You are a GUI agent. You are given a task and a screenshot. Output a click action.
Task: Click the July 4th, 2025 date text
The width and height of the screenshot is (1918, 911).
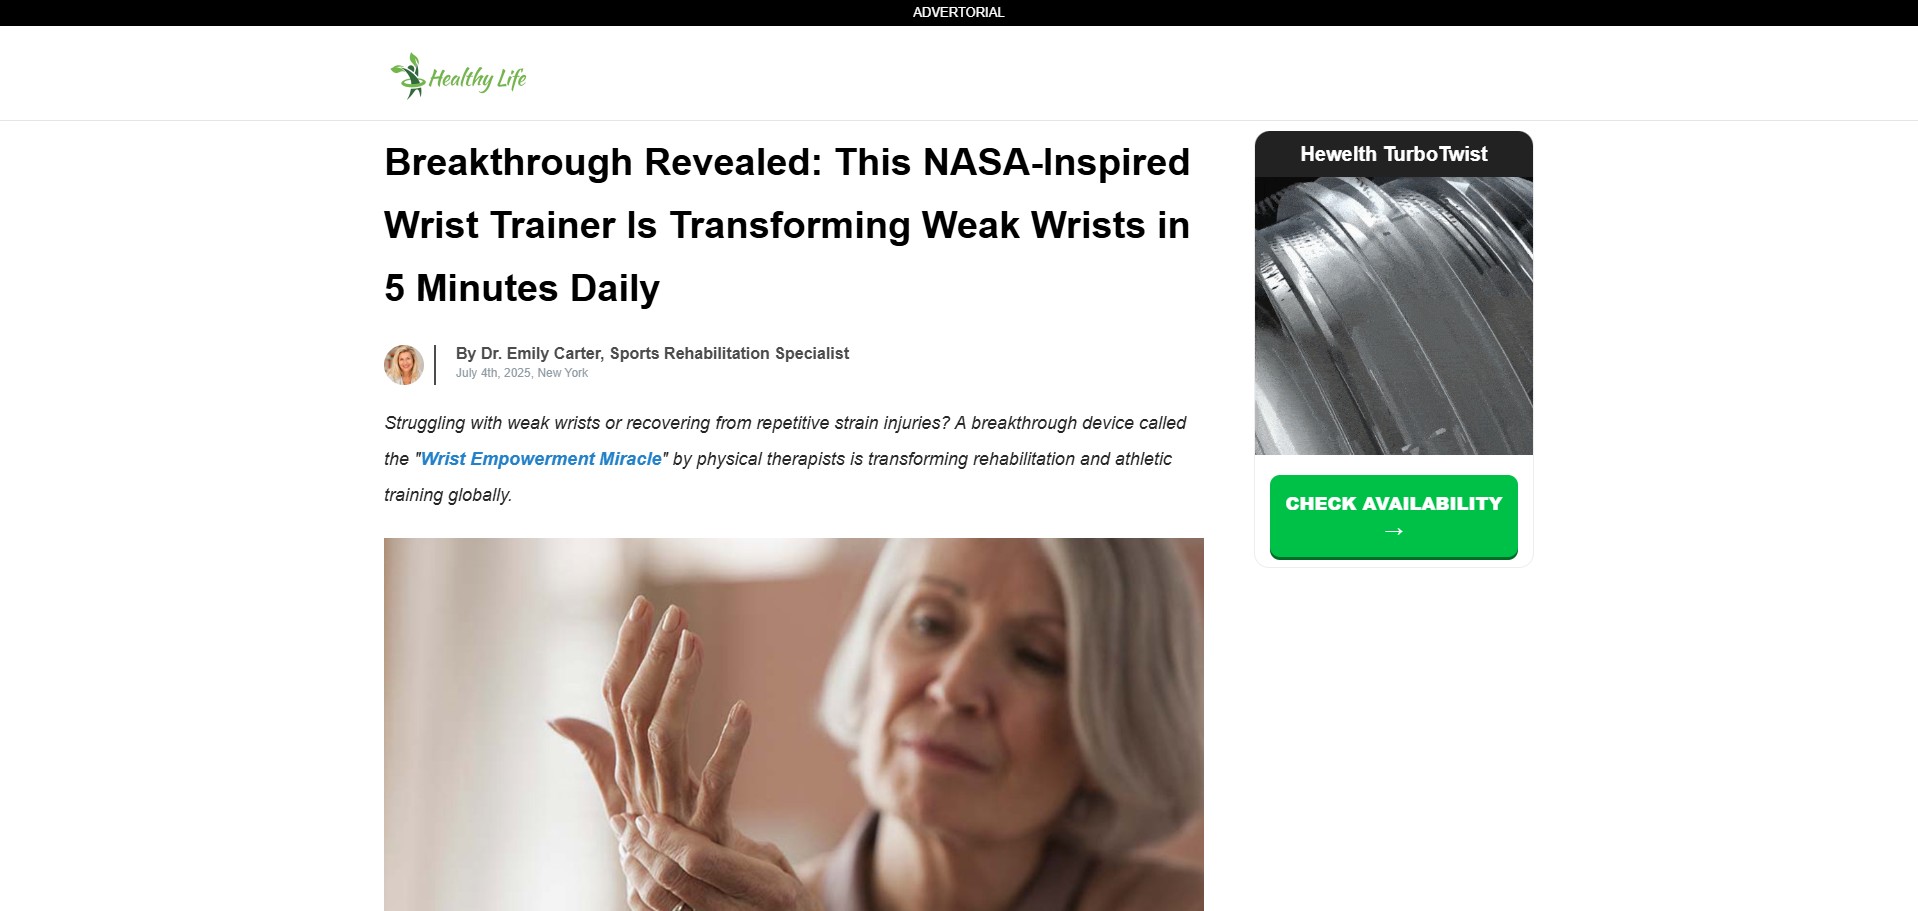coord(493,373)
